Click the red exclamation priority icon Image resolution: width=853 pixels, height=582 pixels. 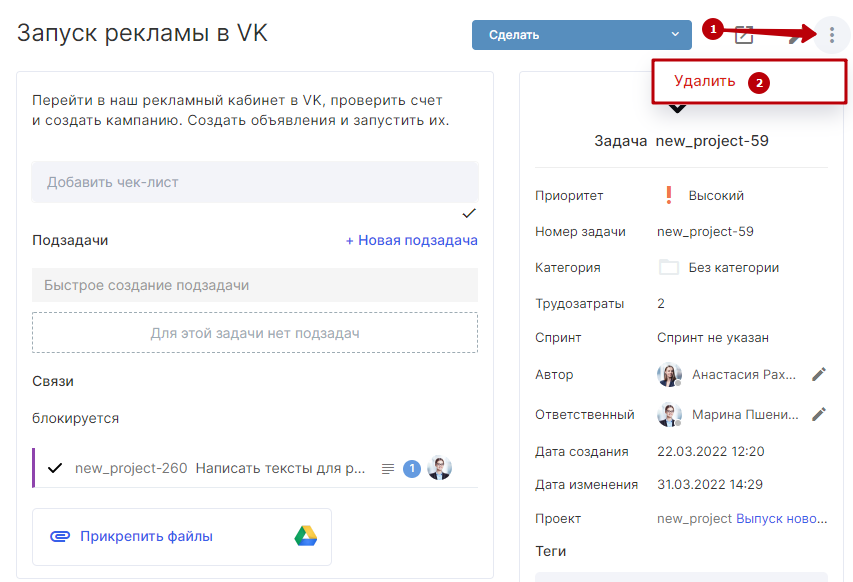(669, 195)
